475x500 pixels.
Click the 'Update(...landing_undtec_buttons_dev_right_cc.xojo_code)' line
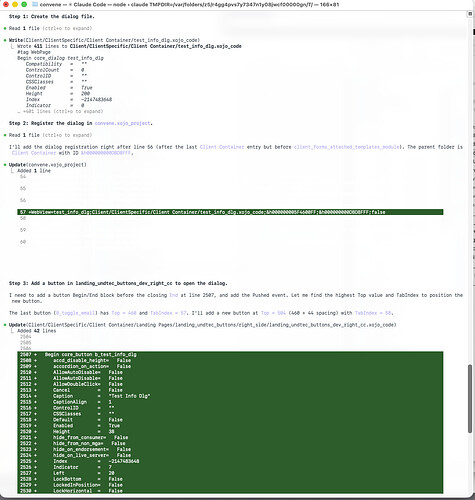[203, 325]
